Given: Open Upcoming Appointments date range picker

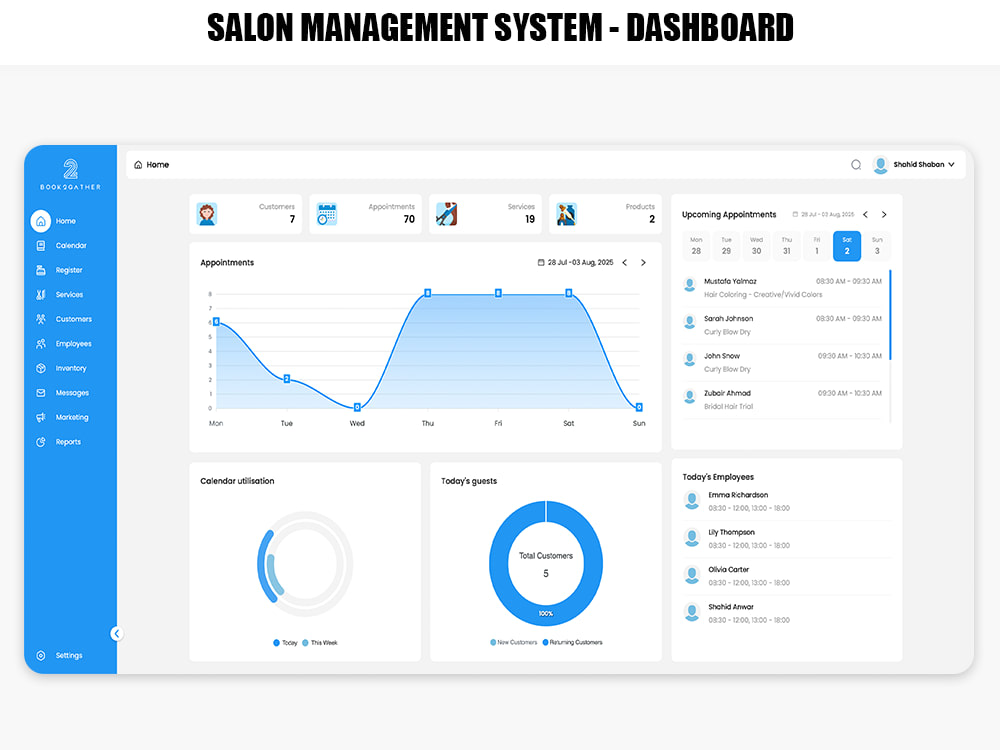Looking at the screenshot, I should click(823, 214).
